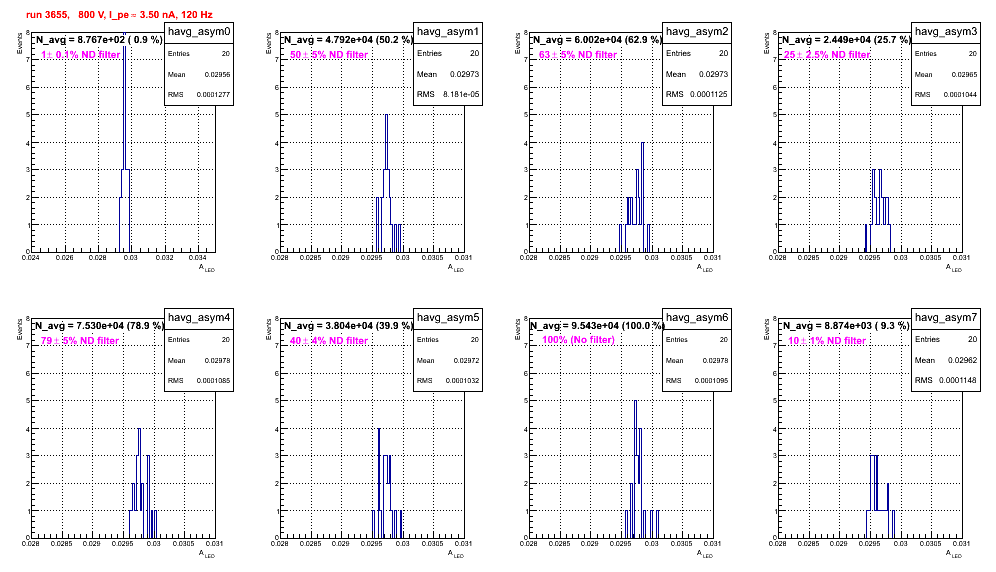Click the N_avg = 3.804e+04 label
Screen dimensions: 996x572
[x=348, y=325]
